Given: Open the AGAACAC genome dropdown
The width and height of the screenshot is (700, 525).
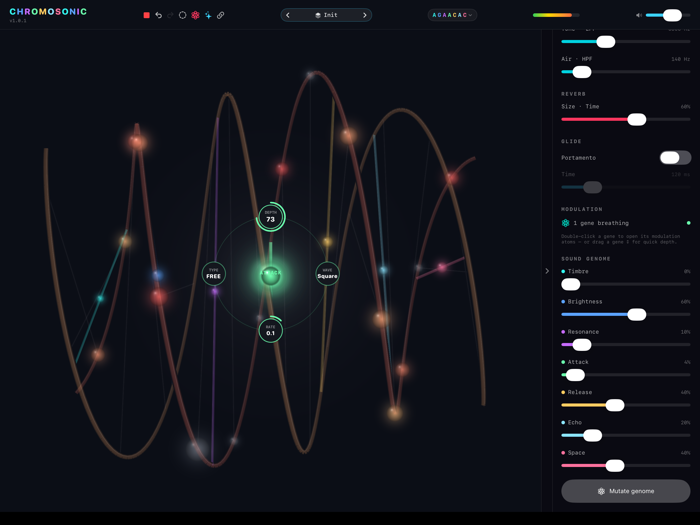Looking at the screenshot, I should (x=452, y=15).
